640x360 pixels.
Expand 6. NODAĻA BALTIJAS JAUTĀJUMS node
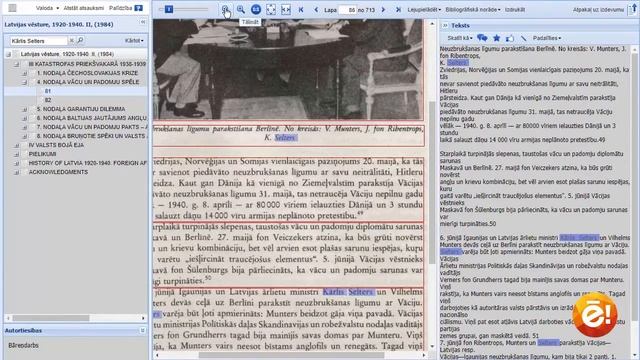pos(24,118)
